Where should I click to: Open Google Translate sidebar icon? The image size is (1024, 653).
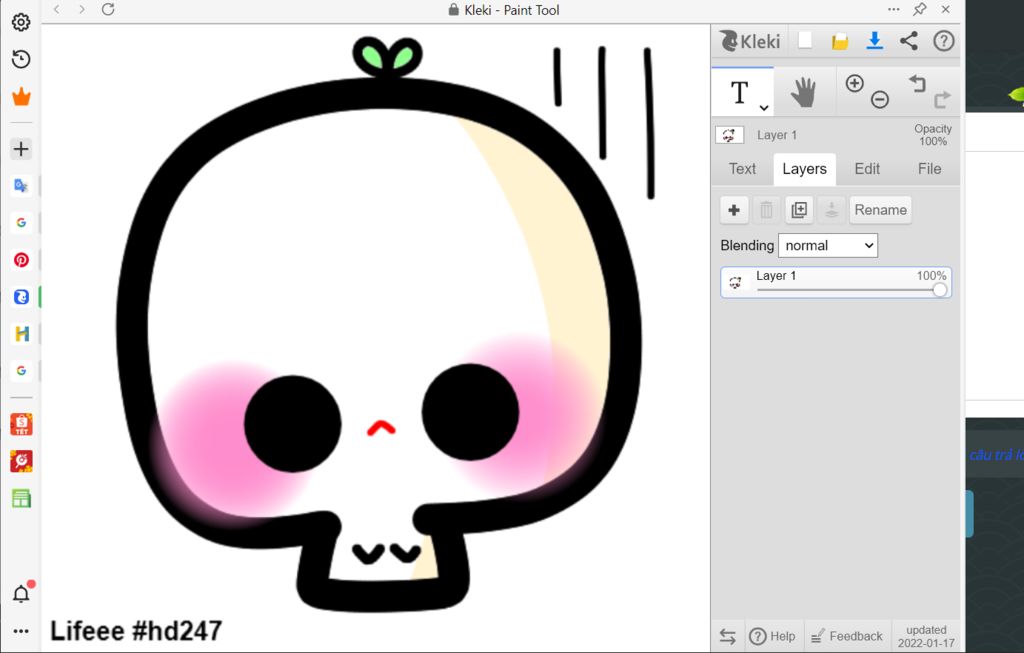(x=21, y=185)
